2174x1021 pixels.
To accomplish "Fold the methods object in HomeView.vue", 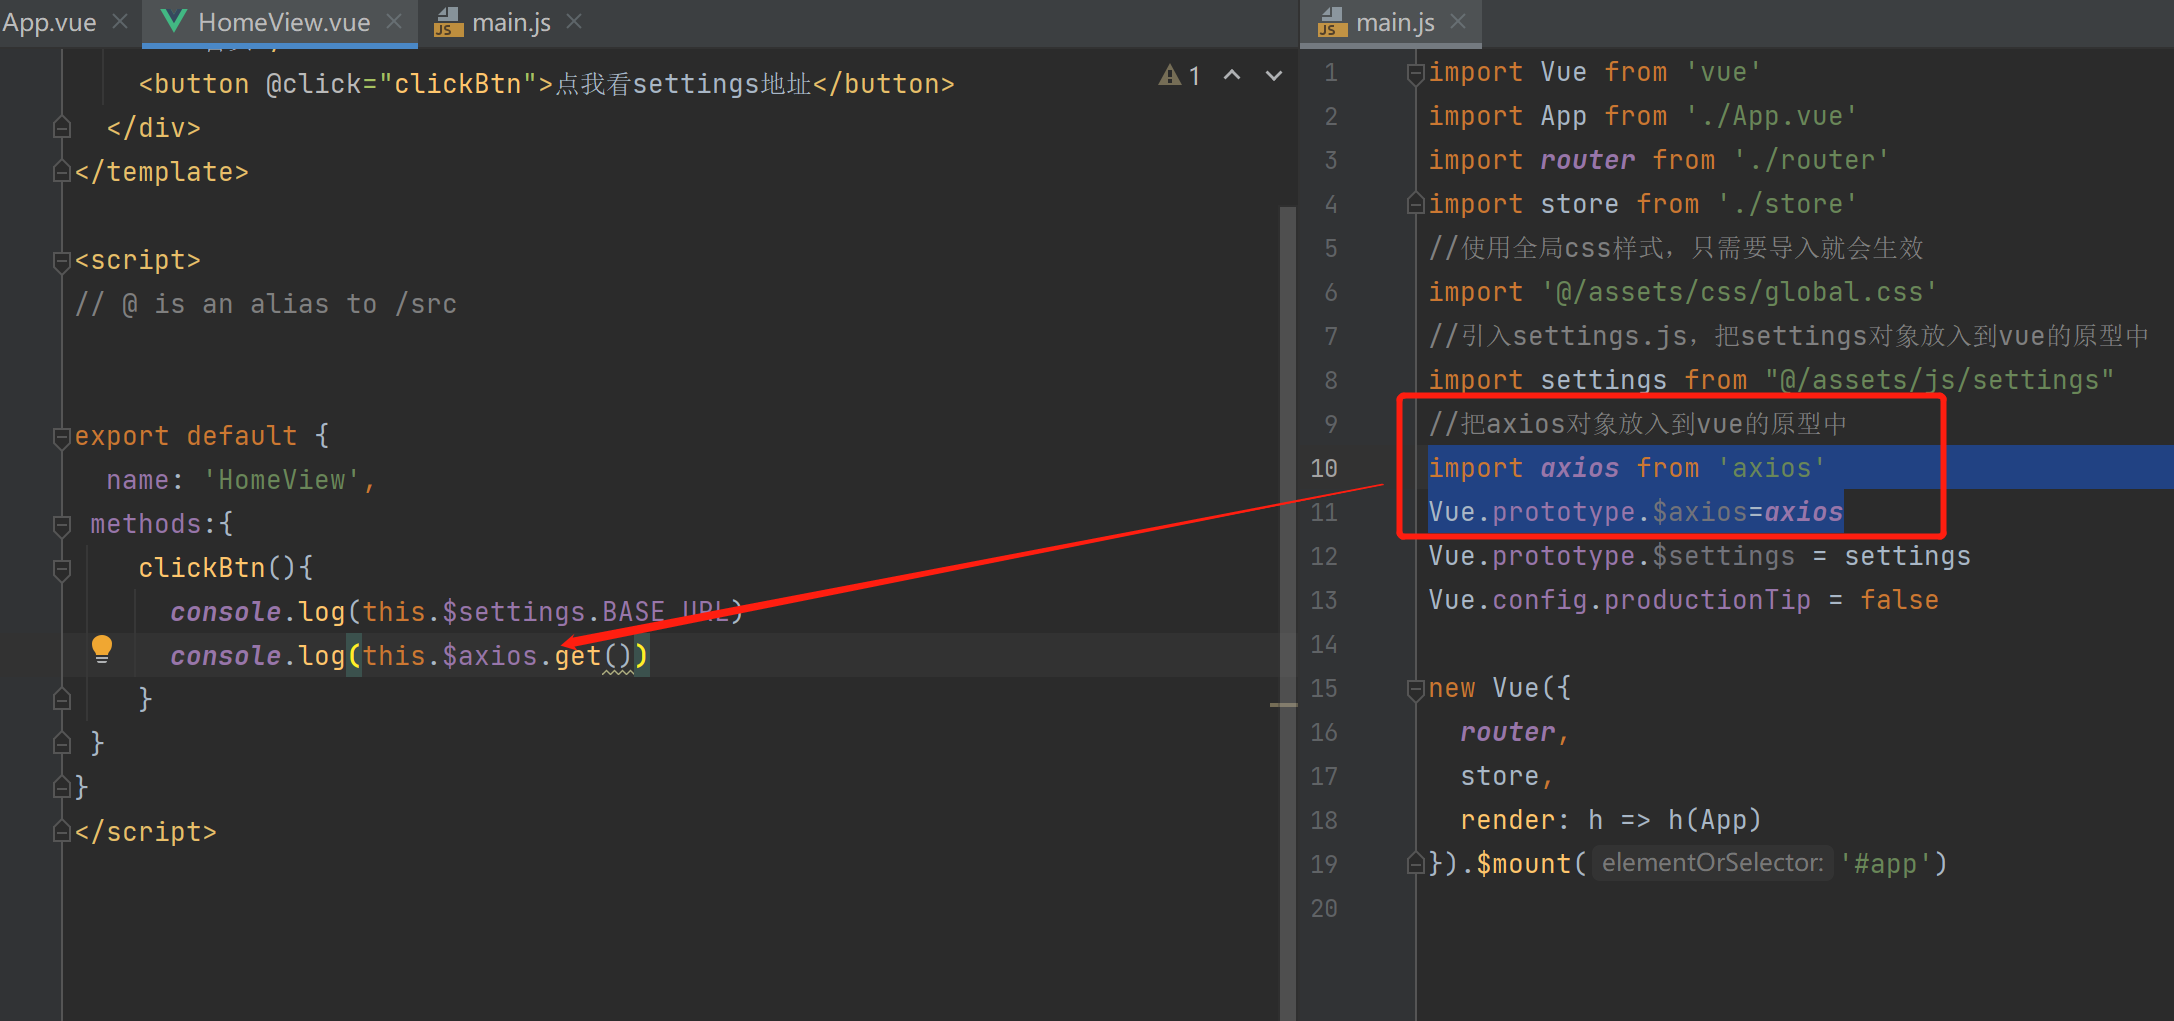I will tap(62, 525).
